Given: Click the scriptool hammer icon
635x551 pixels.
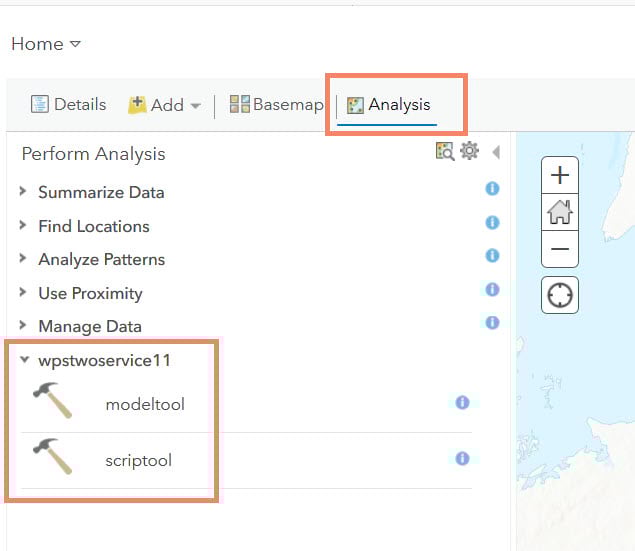Looking at the screenshot, I should coord(53,456).
